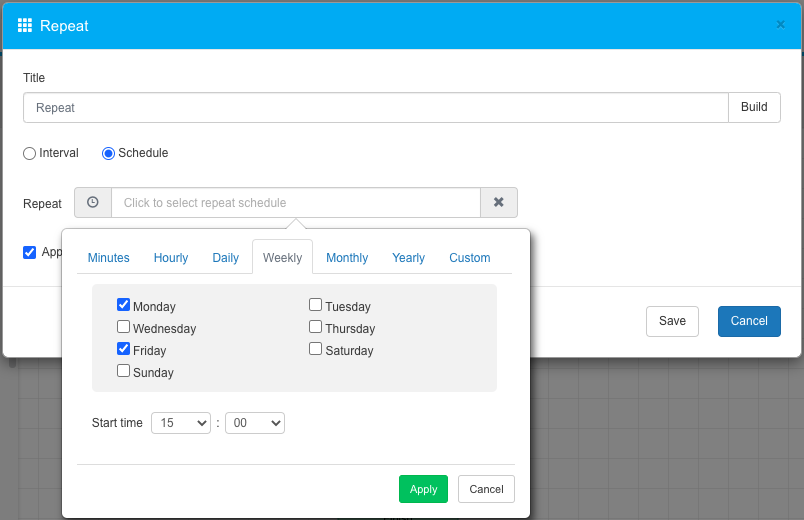Click the Save button
This screenshot has height=520, width=804.
(672, 321)
